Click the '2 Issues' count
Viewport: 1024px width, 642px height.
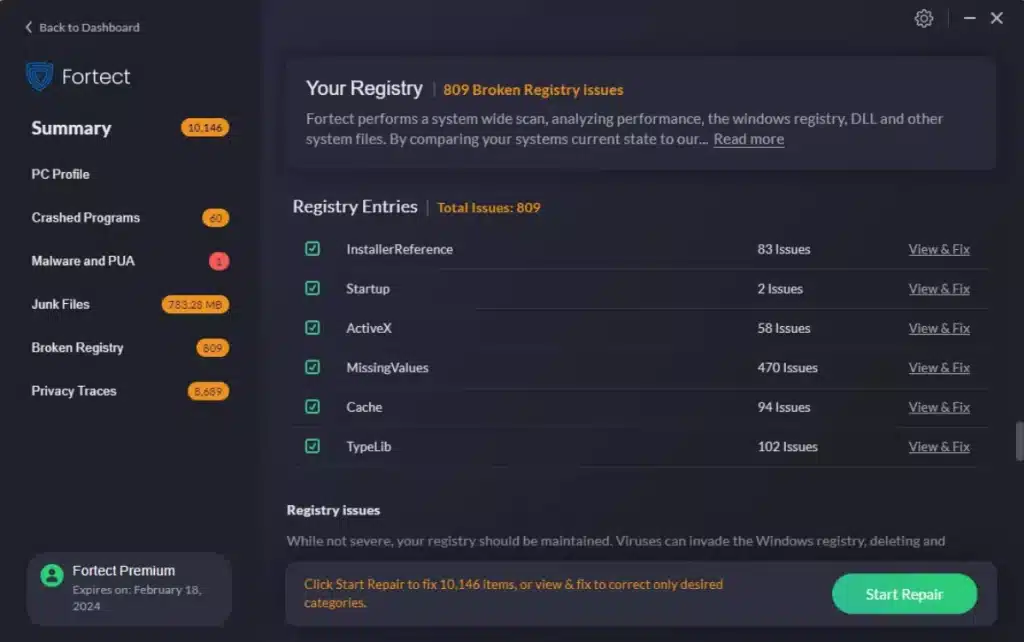point(780,289)
